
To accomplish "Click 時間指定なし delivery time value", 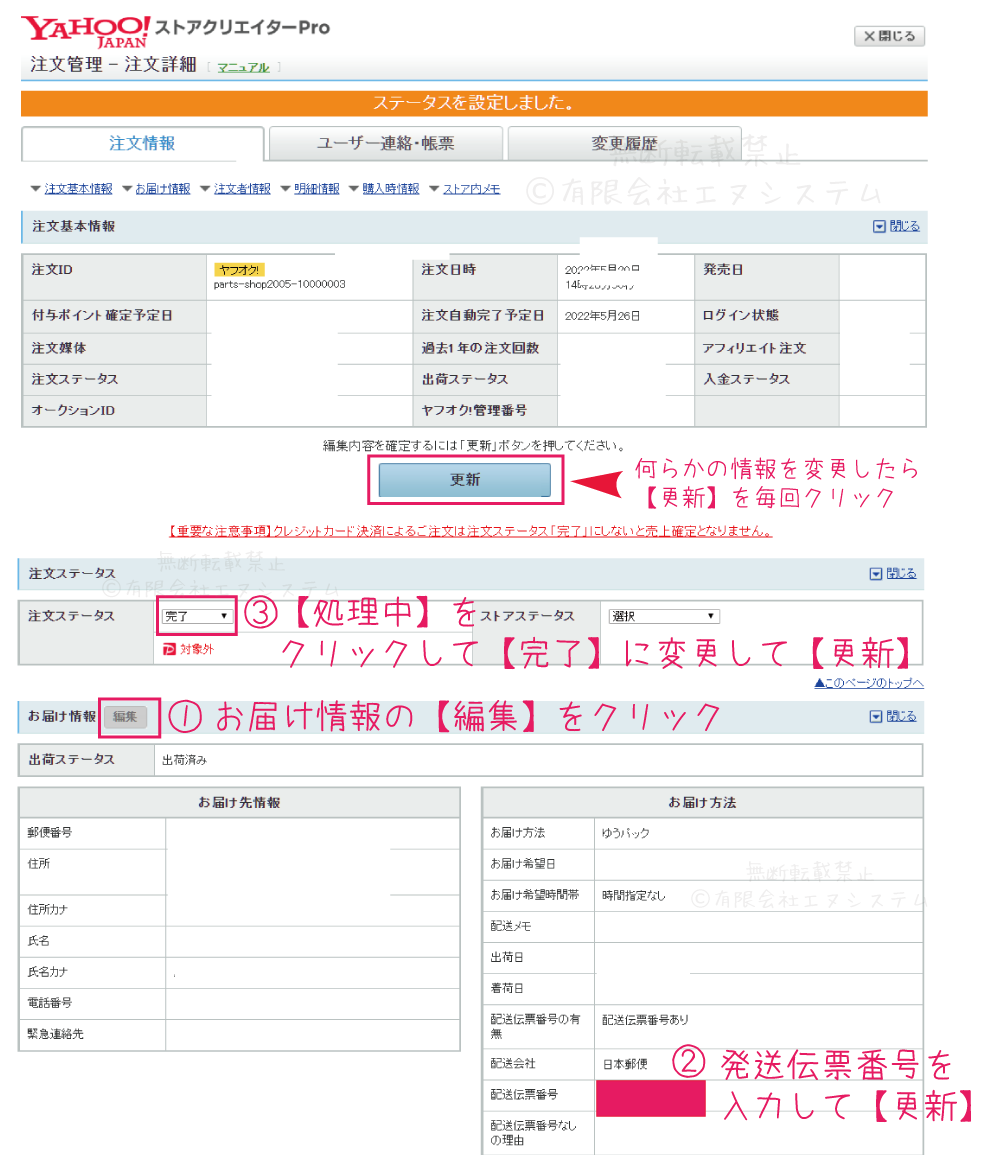I will pos(633,895).
